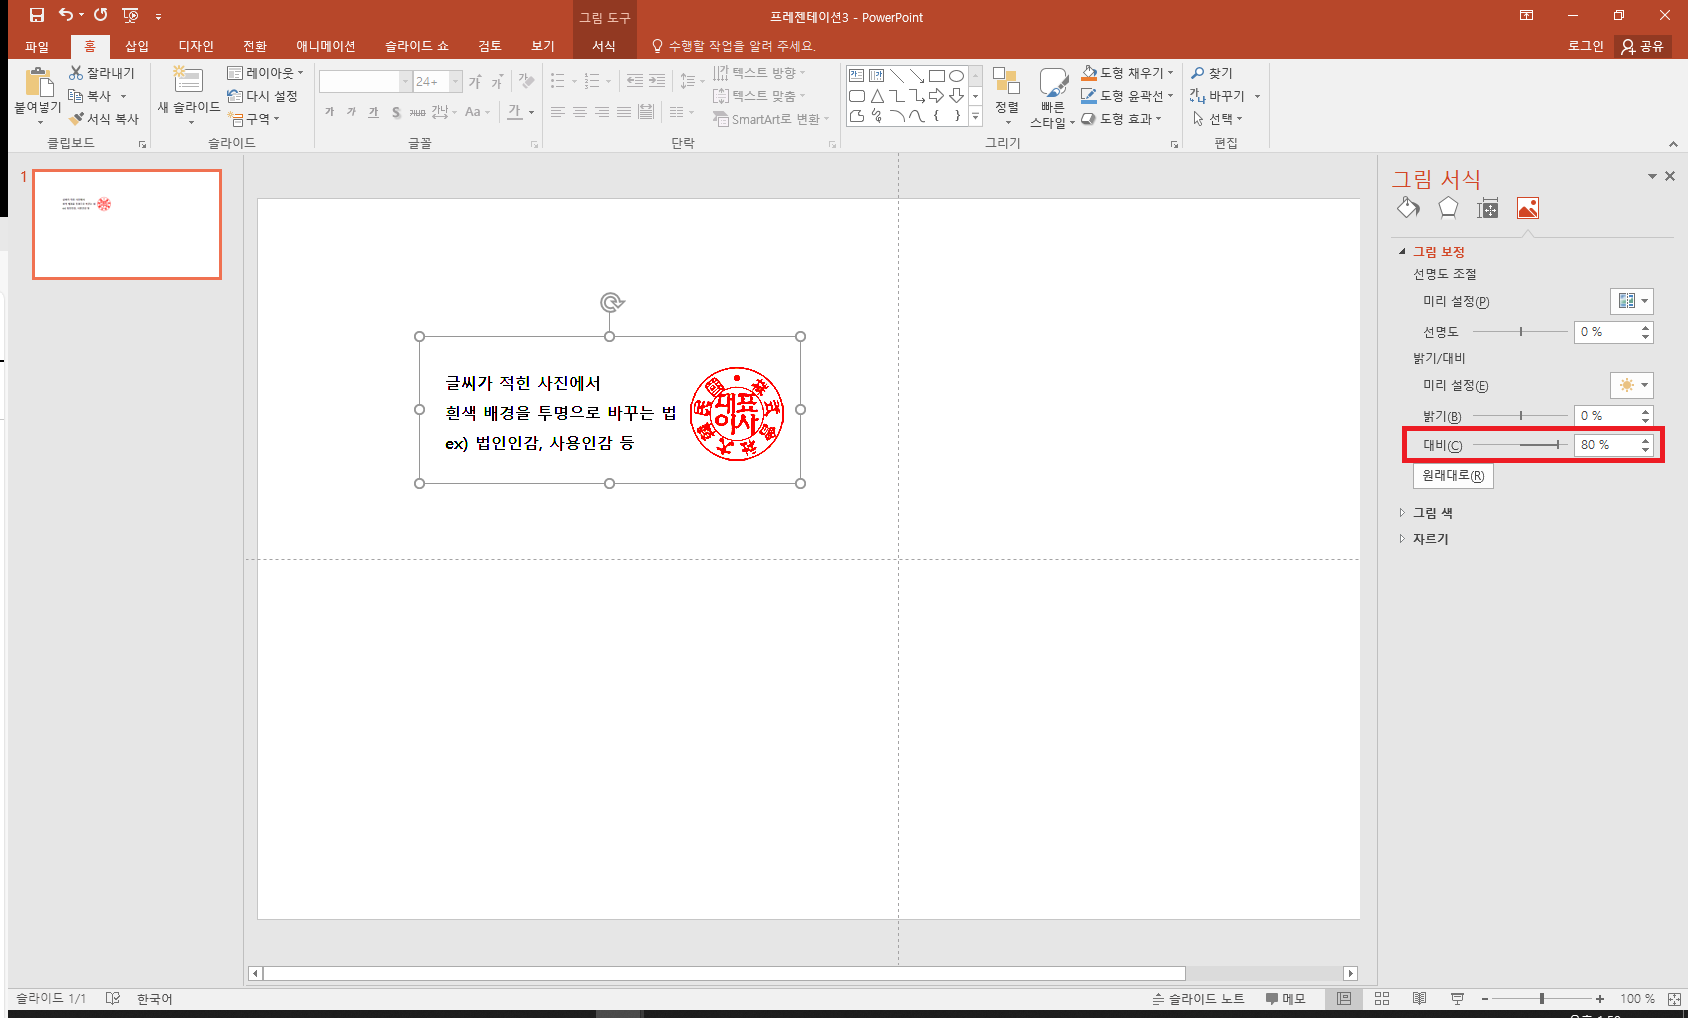Click Format Painter (서식 복사) icon

pyautogui.click(x=76, y=119)
